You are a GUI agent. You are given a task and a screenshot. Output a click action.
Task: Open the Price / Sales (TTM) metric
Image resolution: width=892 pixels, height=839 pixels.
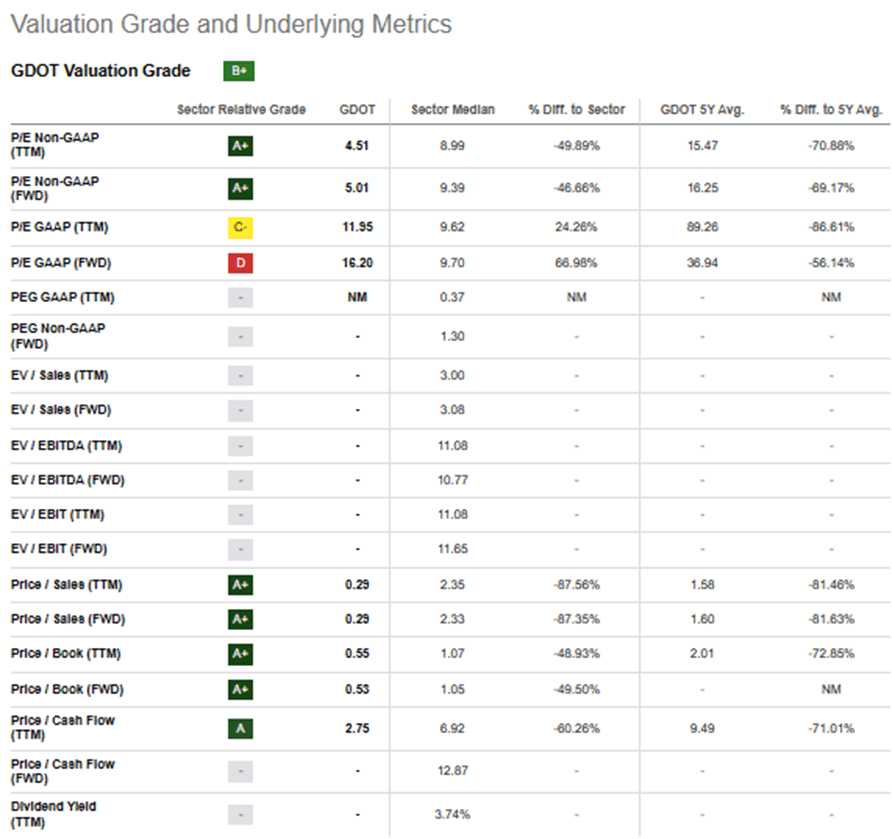tap(67, 585)
